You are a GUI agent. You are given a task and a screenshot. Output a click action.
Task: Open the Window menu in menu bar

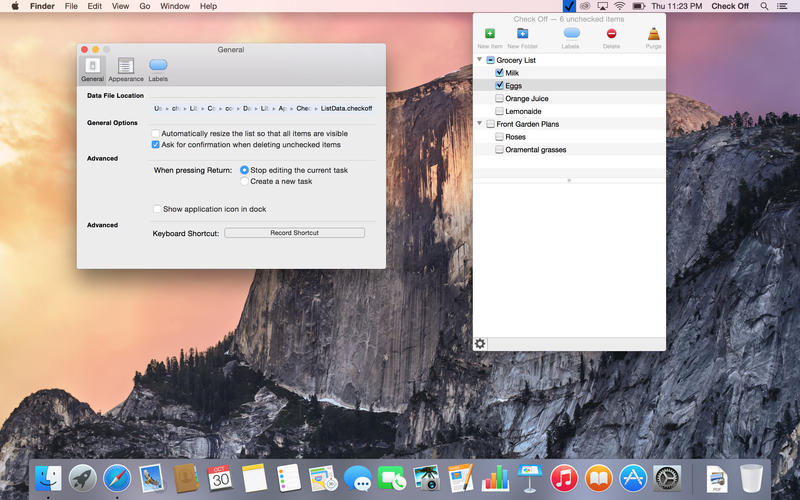[x=174, y=6]
